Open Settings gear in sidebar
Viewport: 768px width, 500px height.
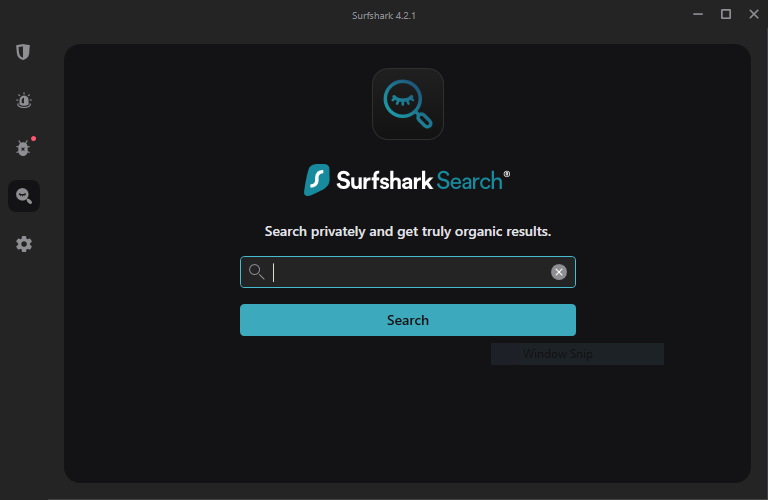pos(24,244)
